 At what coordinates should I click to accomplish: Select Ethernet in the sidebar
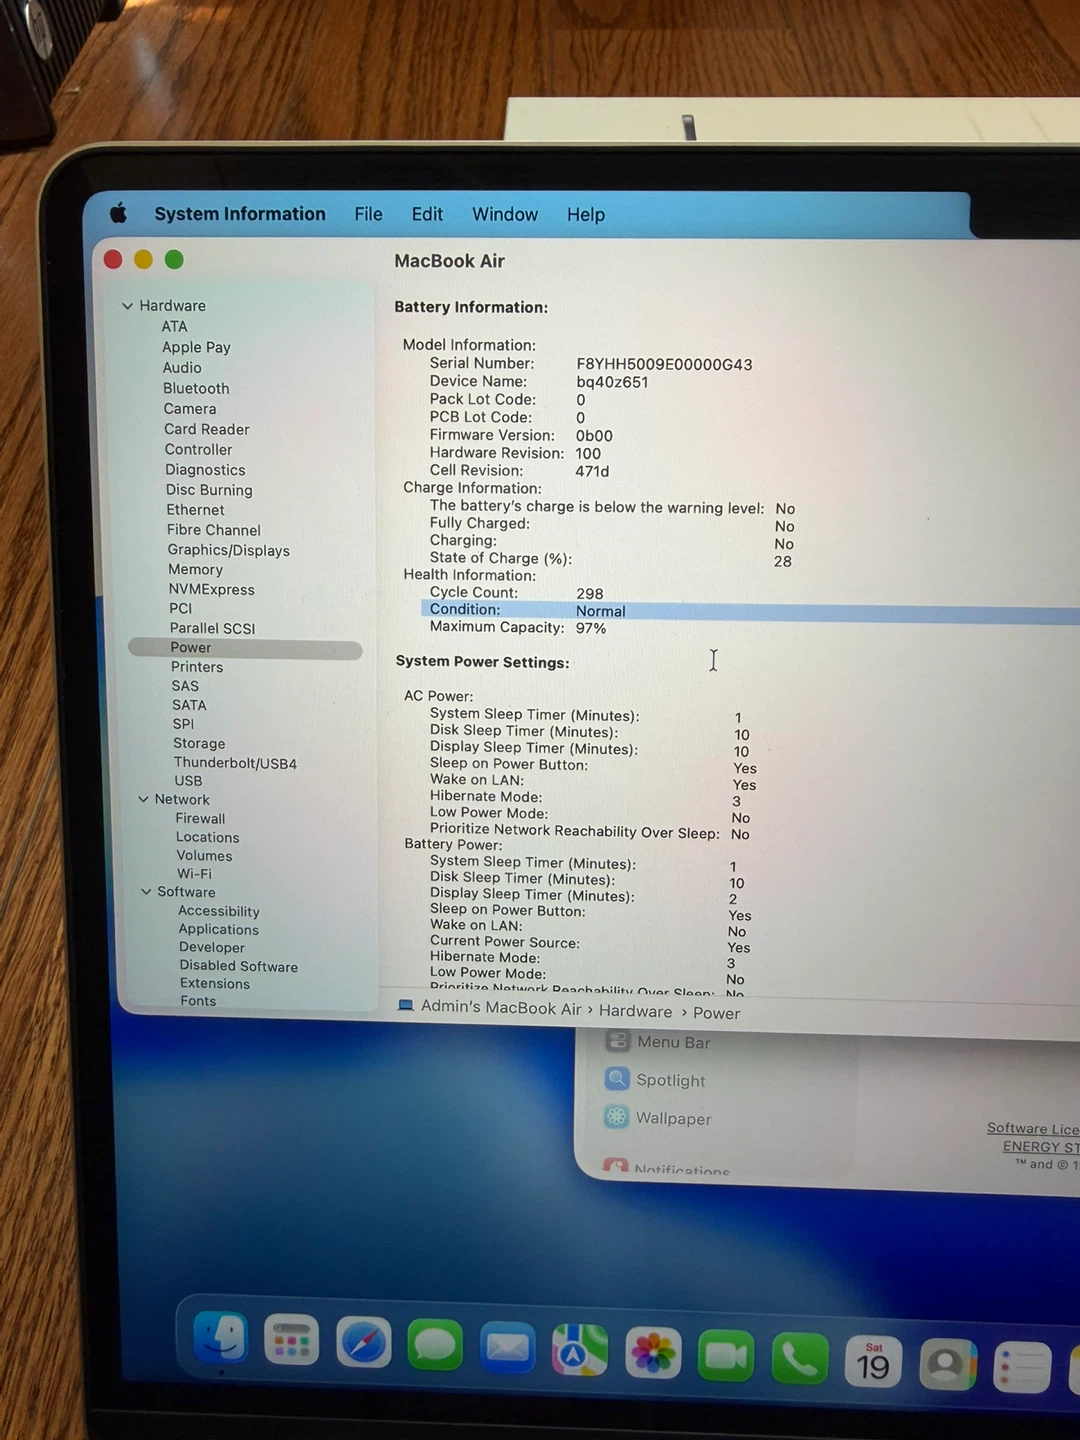[x=195, y=509]
